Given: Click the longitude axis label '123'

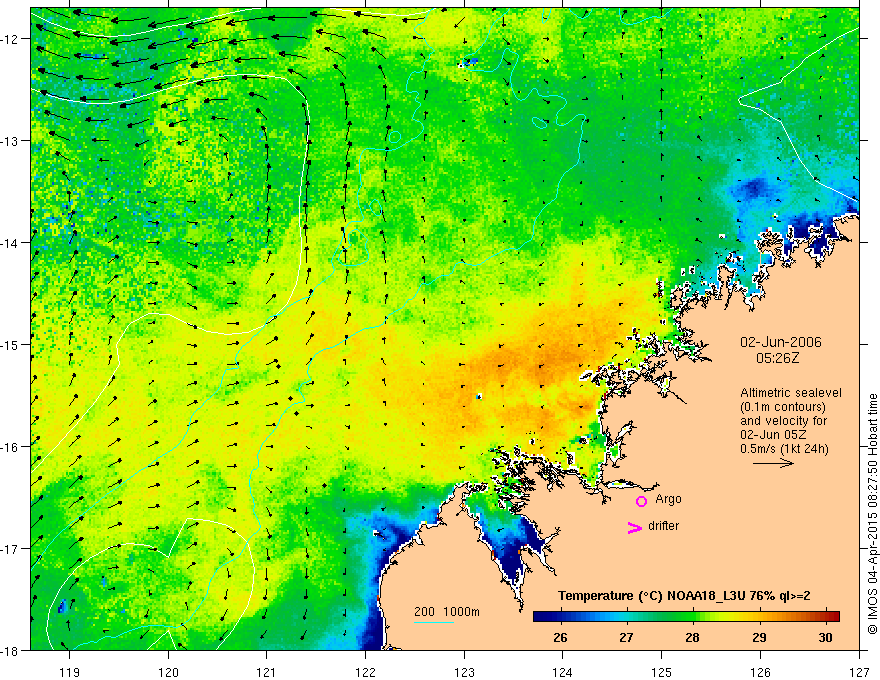Looking at the screenshot, I should 464,672.
